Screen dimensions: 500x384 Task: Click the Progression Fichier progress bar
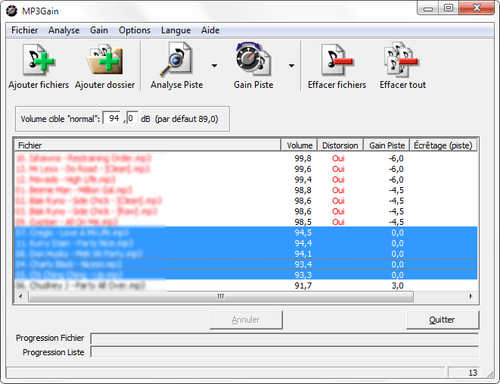click(x=285, y=338)
